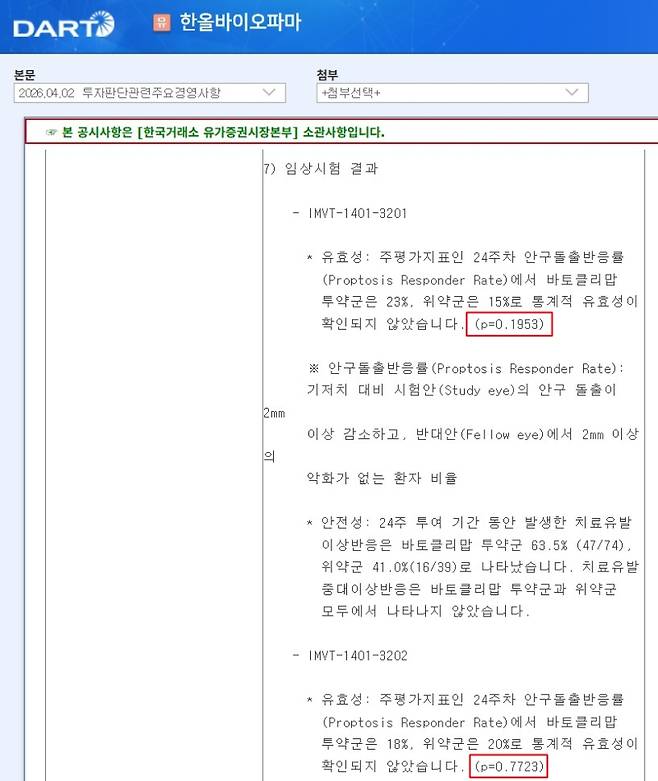Click the orange 유 market badge icon
Viewport: 658px width, 781px height.
pos(161,22)
